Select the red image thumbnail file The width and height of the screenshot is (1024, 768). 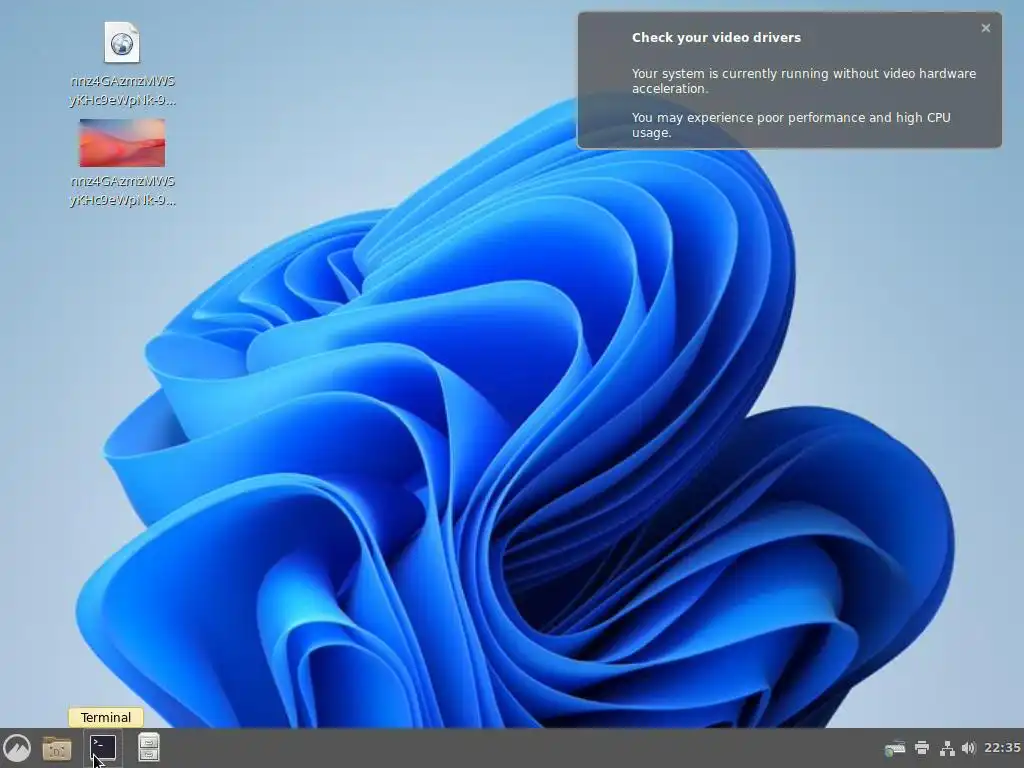[x=122, y=142]
